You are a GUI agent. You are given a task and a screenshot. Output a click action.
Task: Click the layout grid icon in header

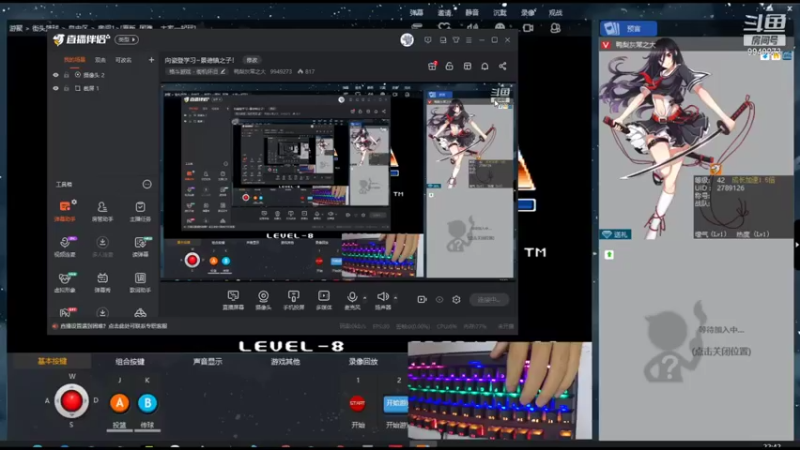pyautogui.click(x=467, y=66)
